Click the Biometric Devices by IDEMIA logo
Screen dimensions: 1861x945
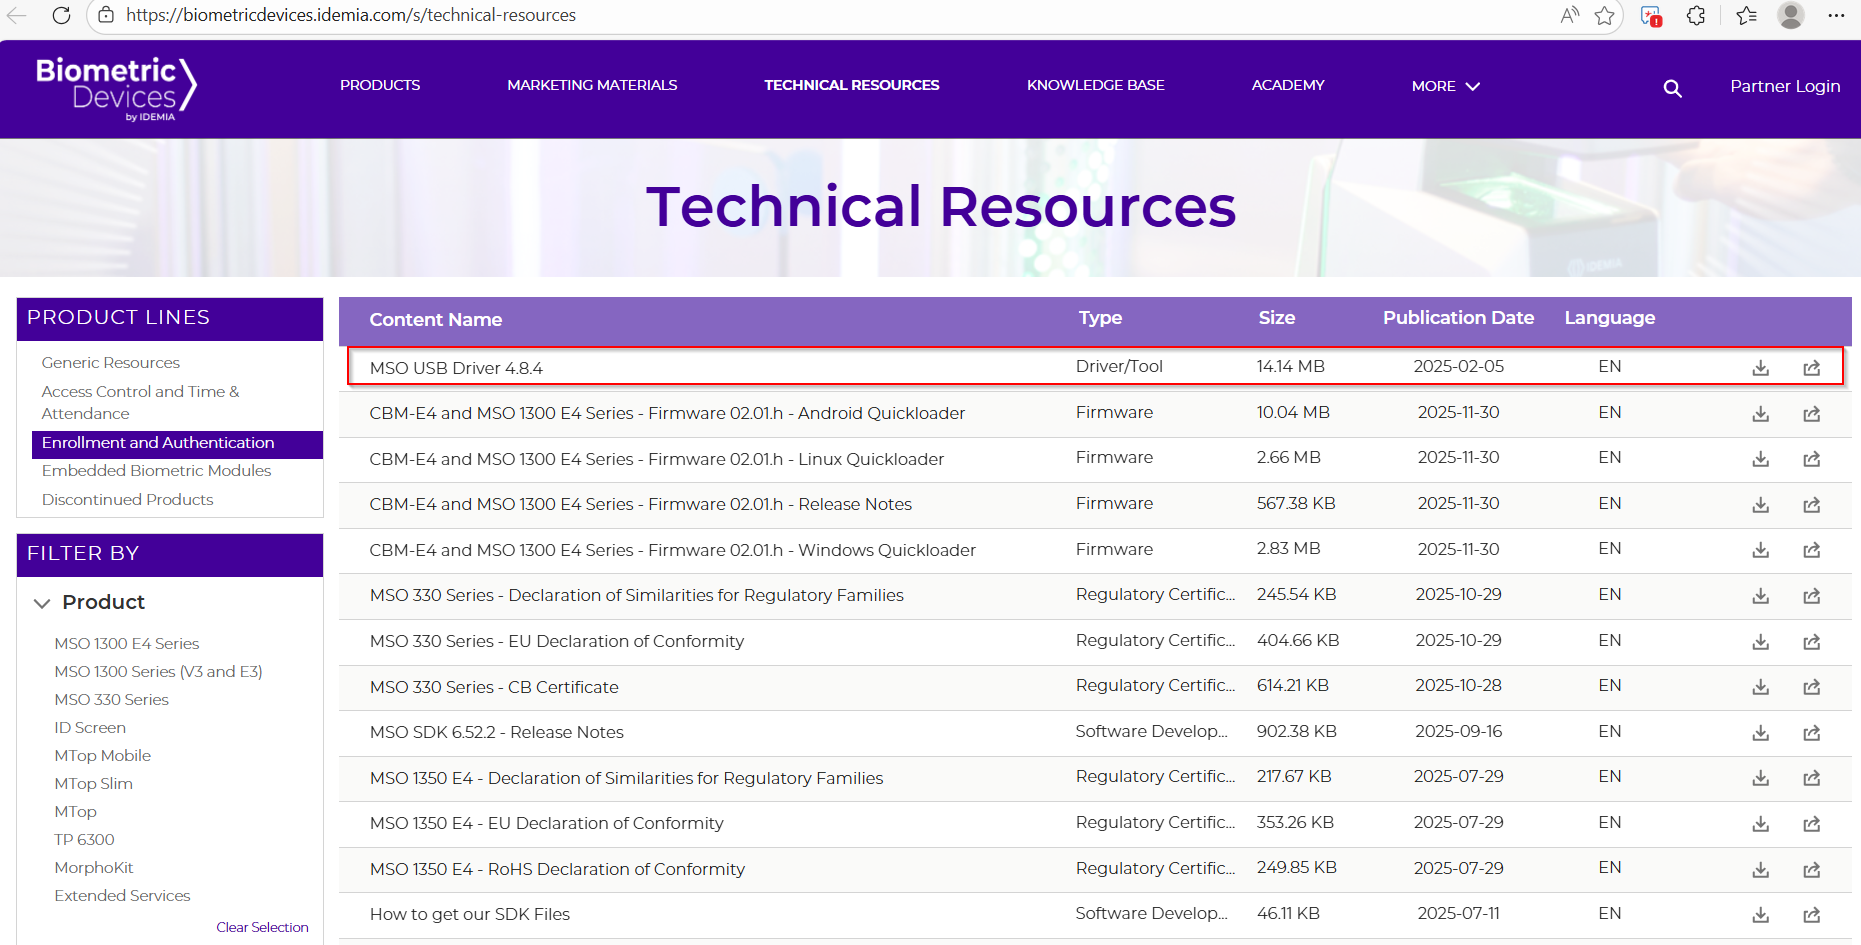pos(116,89)
